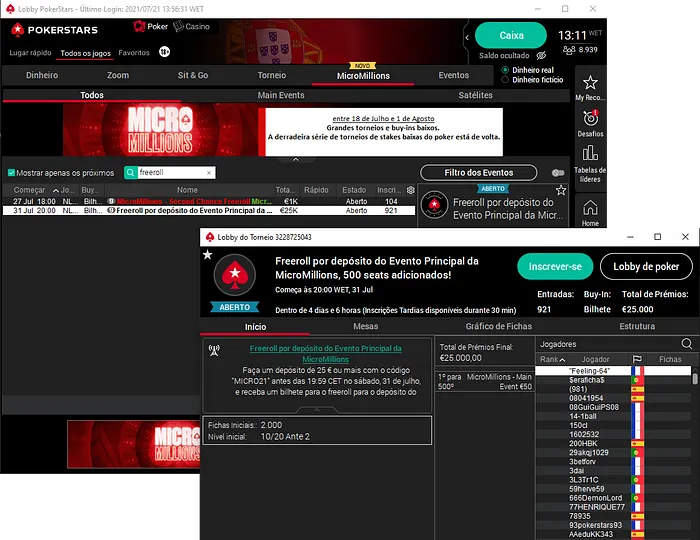
Task: Open Mesas tab in tournament lobby
Action: (x=366, y=326)
